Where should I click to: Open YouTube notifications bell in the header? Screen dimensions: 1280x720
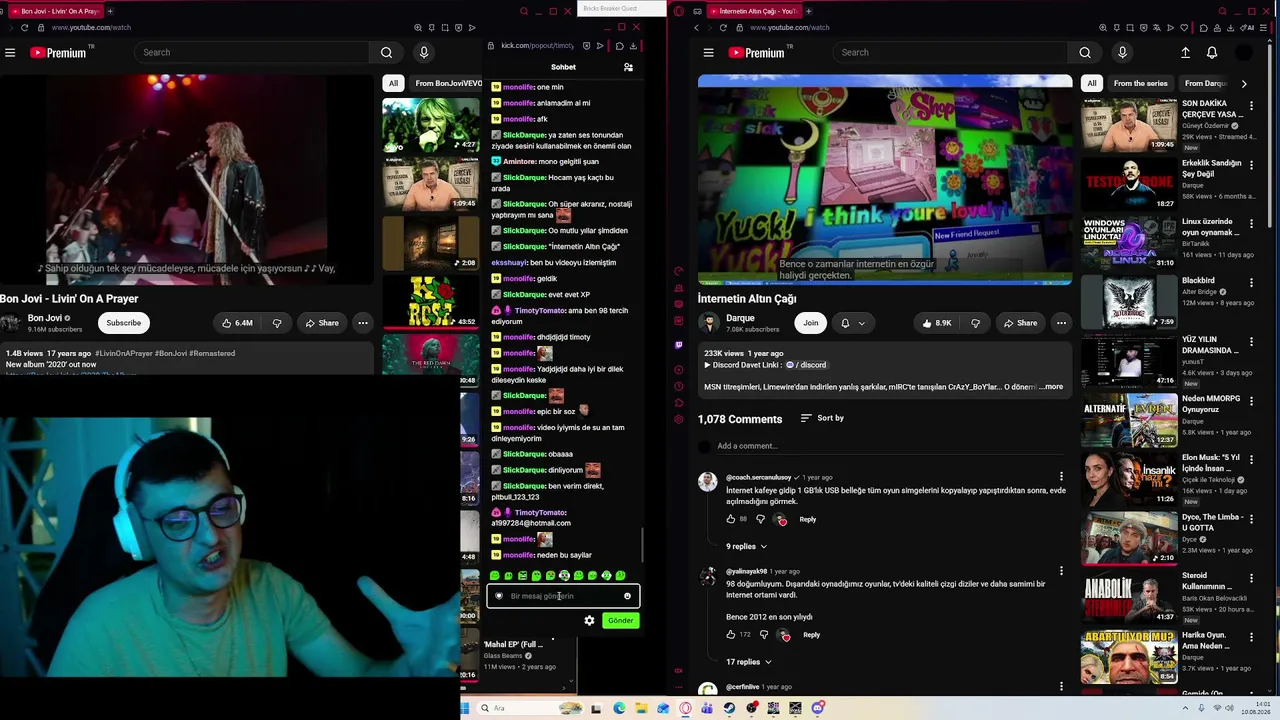point(1212,52)
